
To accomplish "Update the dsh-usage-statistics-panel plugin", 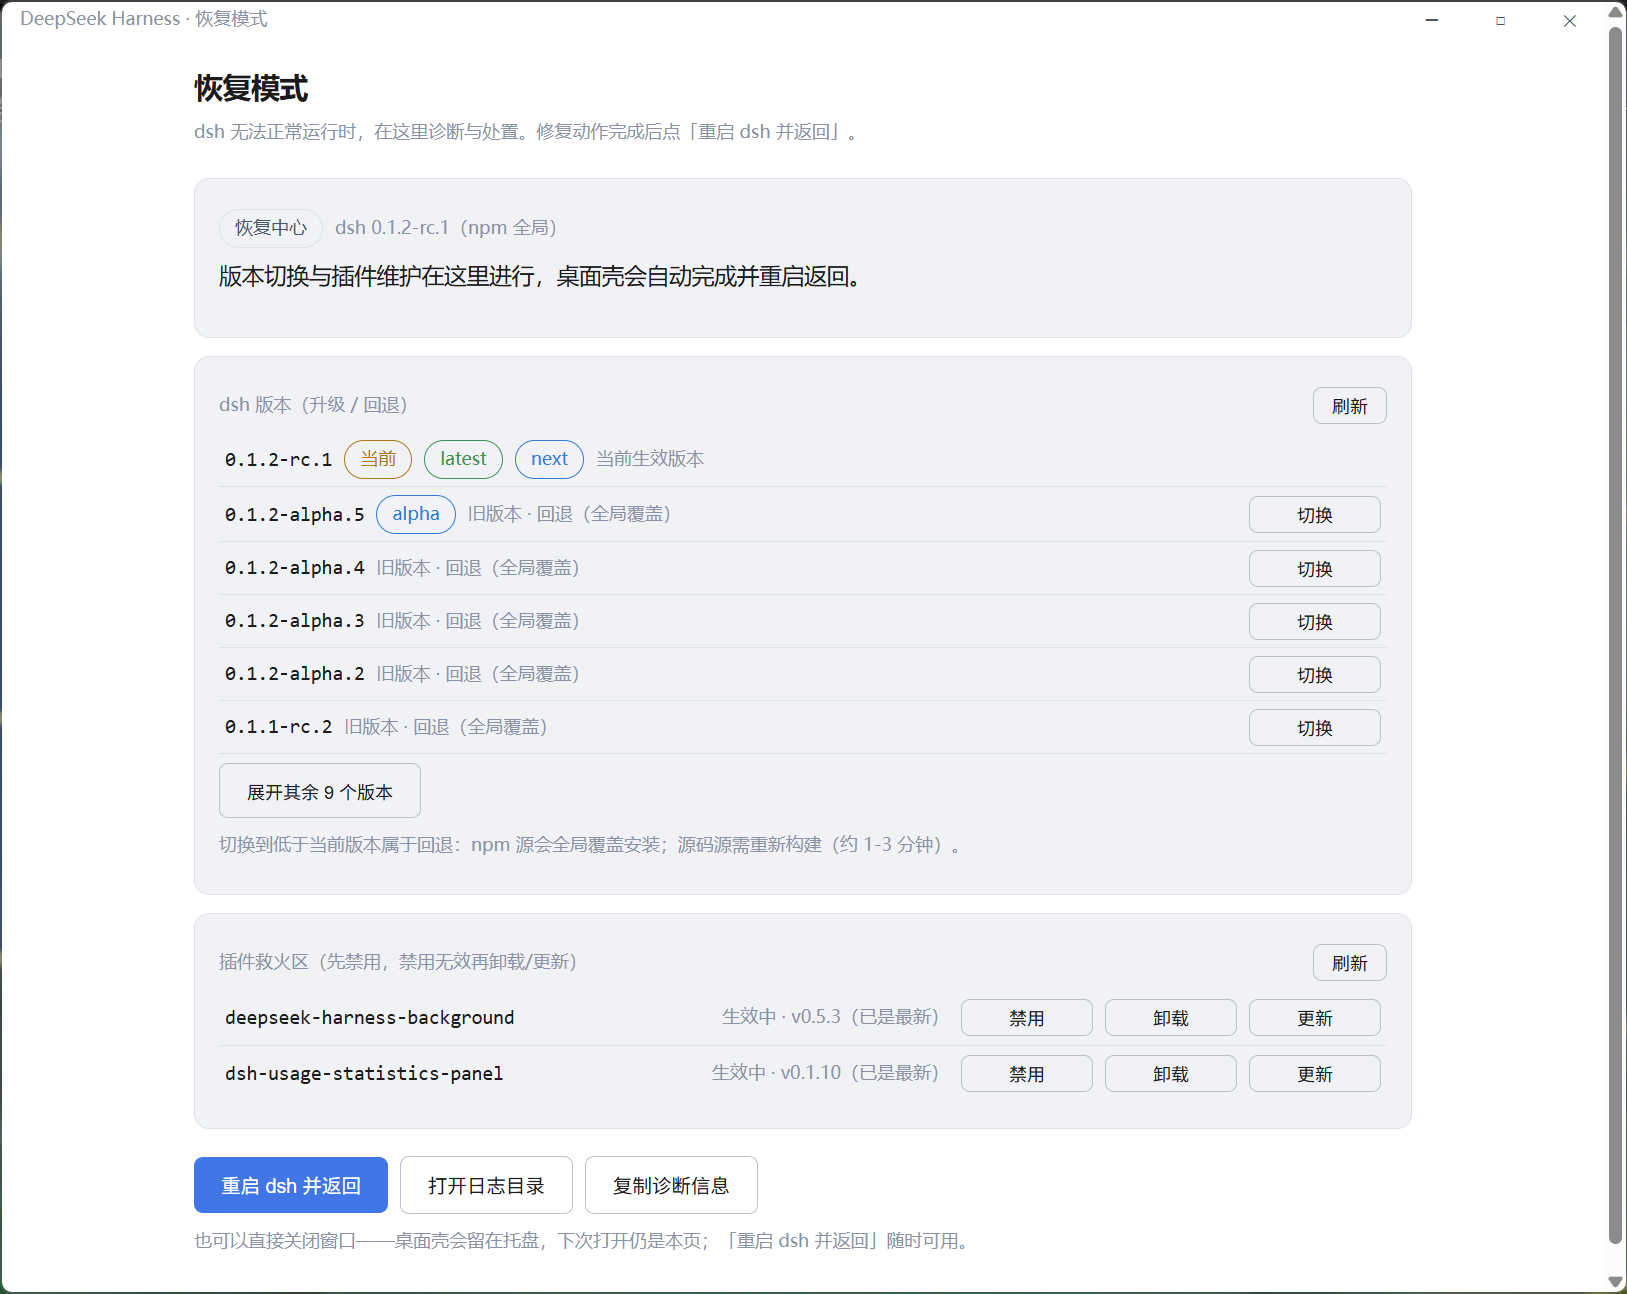I will pyautogui.click(x=1314, y=1074).
